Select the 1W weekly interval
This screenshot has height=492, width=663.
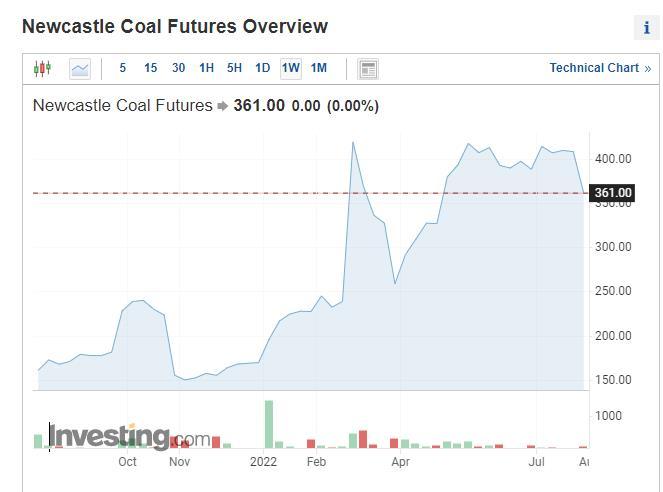290,68
